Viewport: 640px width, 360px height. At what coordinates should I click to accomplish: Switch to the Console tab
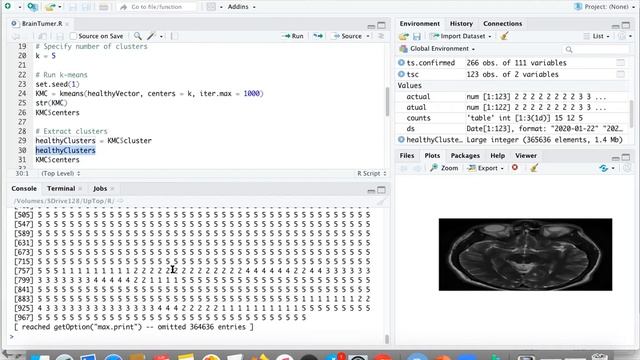pyautogui.click(x=24, y=189)
